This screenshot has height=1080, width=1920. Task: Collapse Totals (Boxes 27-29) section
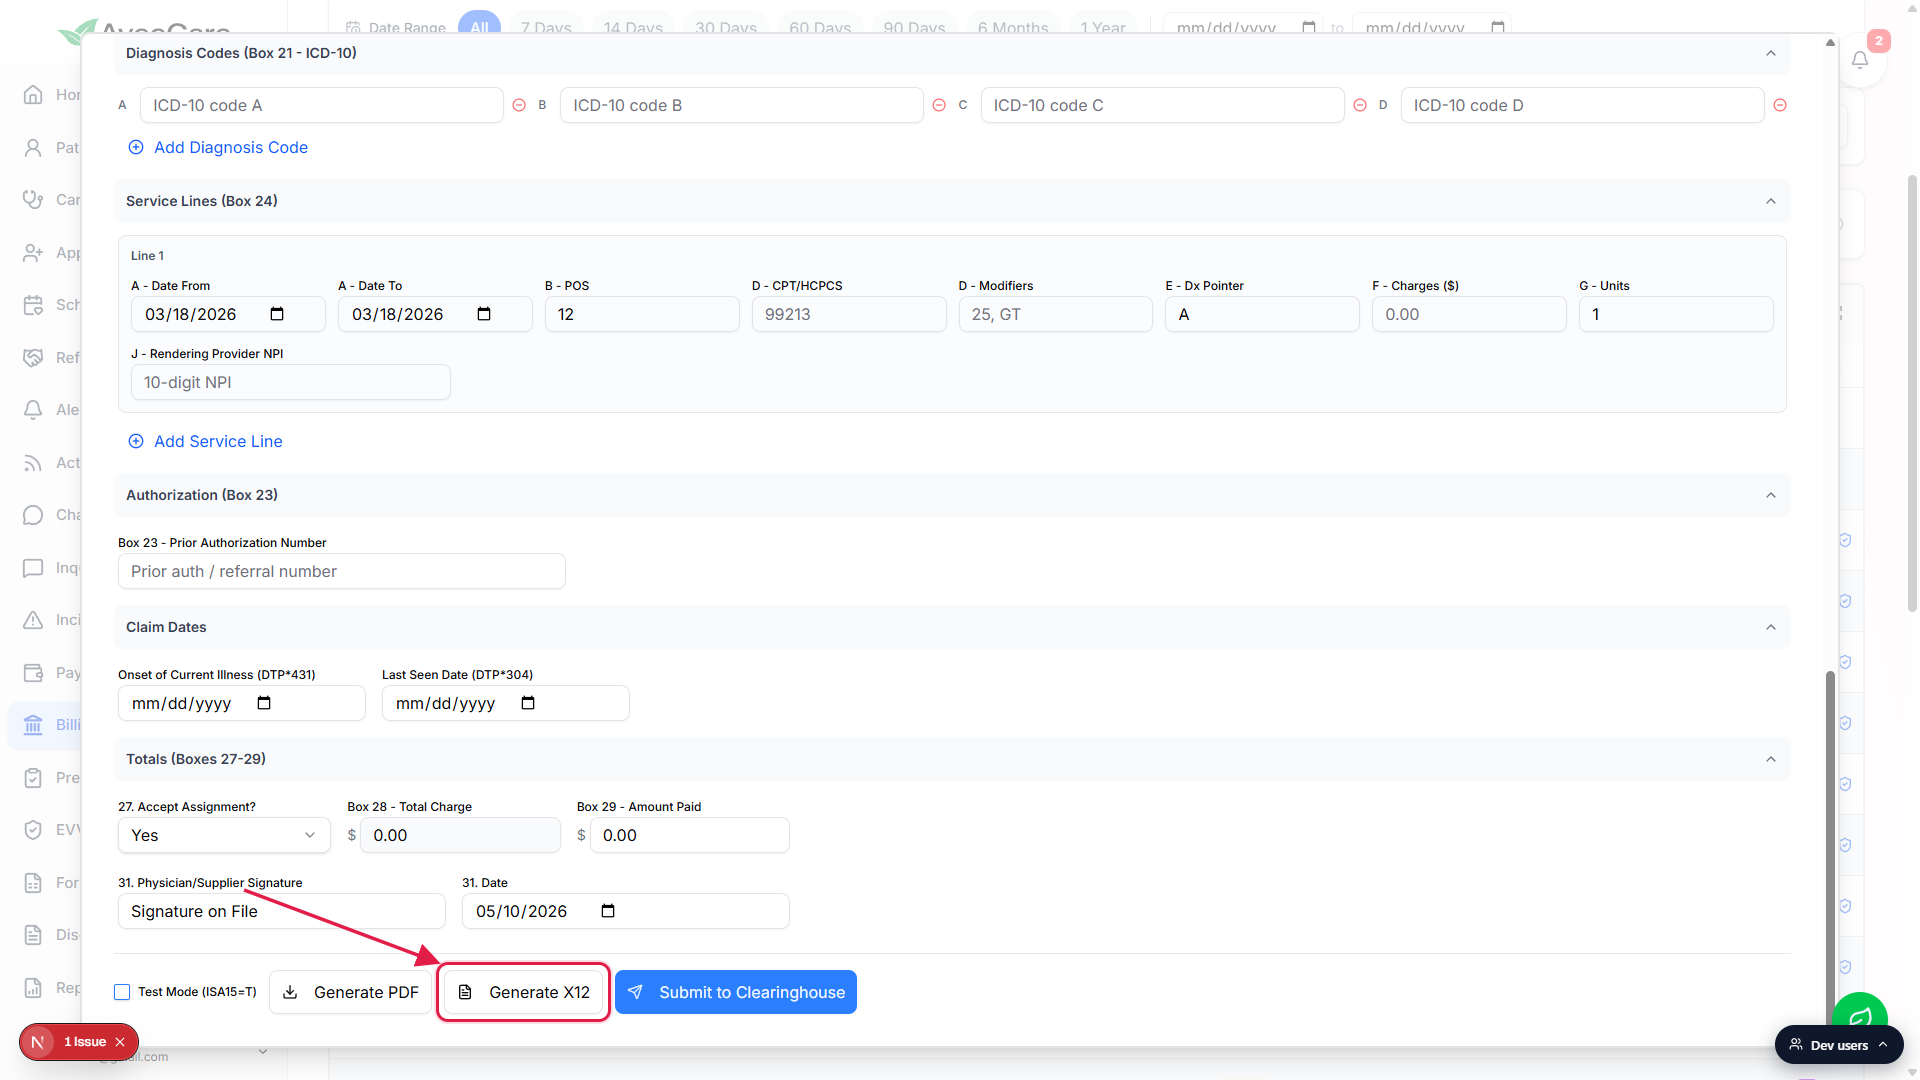(x=1771, y=759)
